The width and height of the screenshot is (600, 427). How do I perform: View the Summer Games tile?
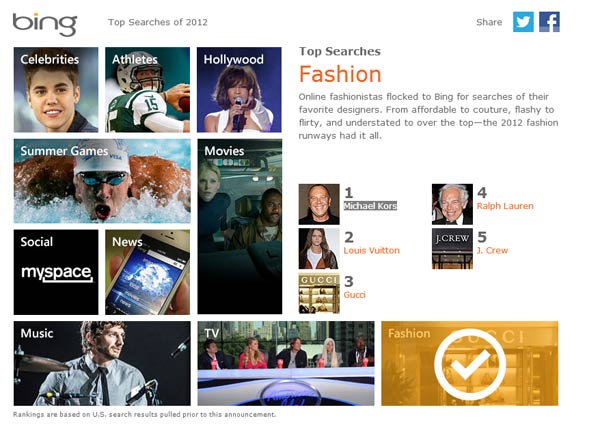[102, 181]
